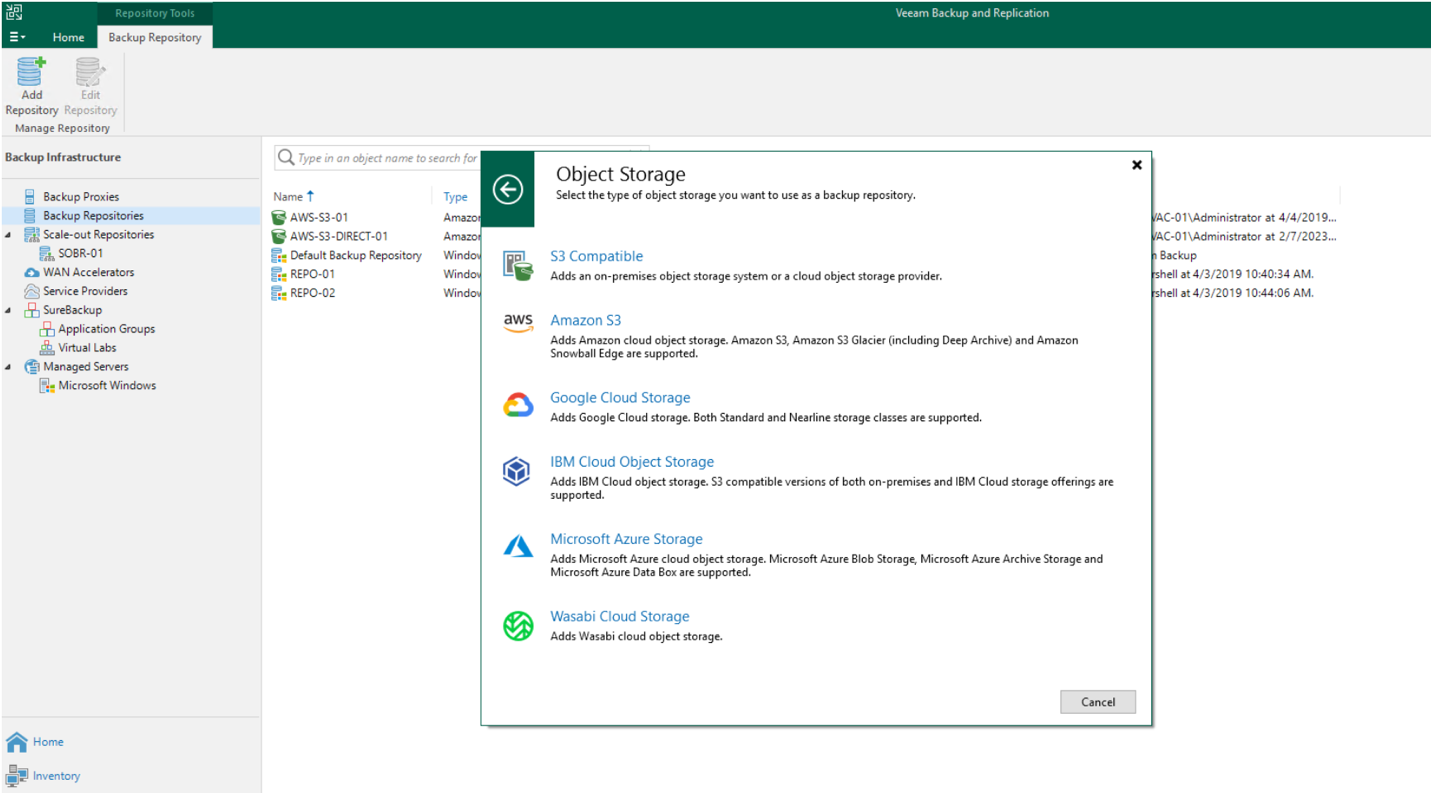Choose the Wasabi Cloud Storage link

(x=620, y=617)
